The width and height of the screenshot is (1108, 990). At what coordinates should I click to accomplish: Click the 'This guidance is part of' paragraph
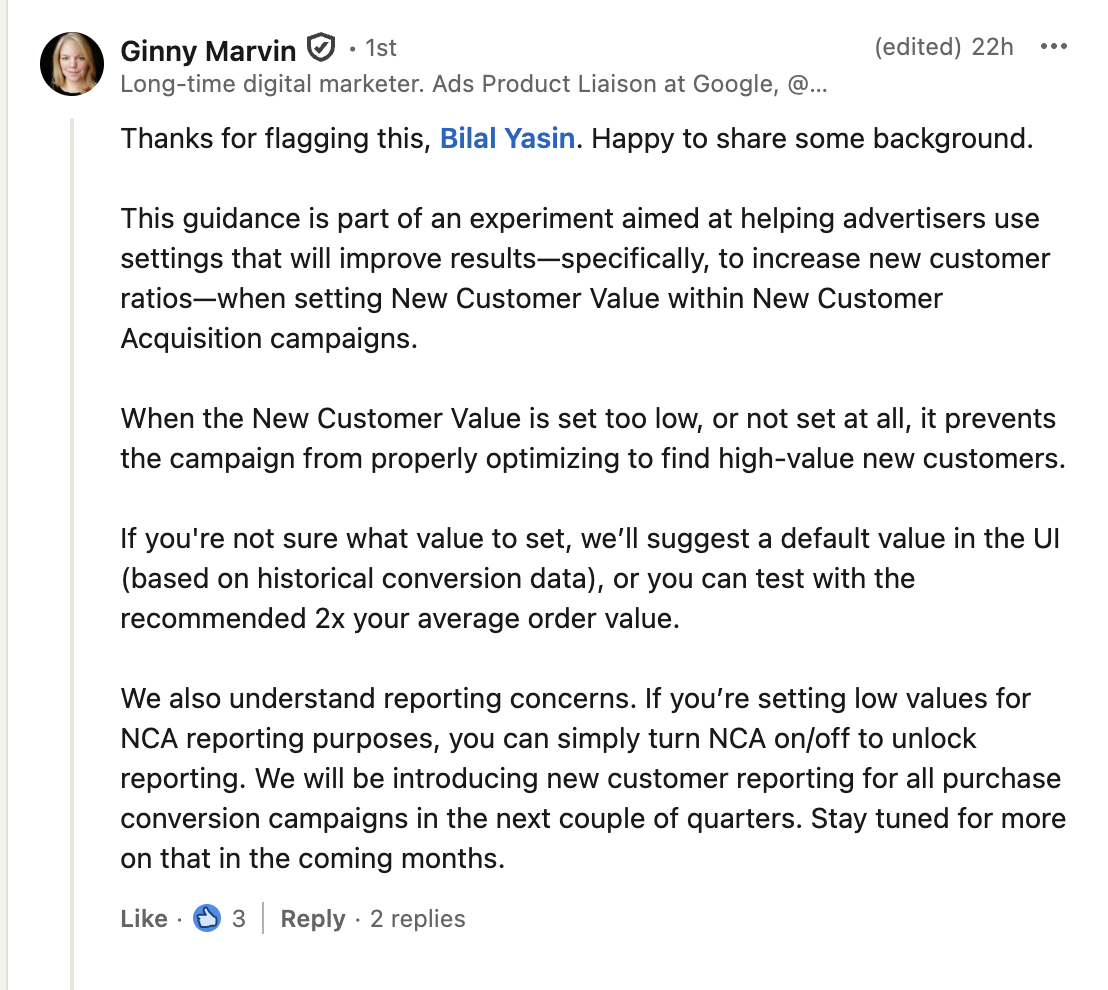pyautogui.click(x=580, y=278)
